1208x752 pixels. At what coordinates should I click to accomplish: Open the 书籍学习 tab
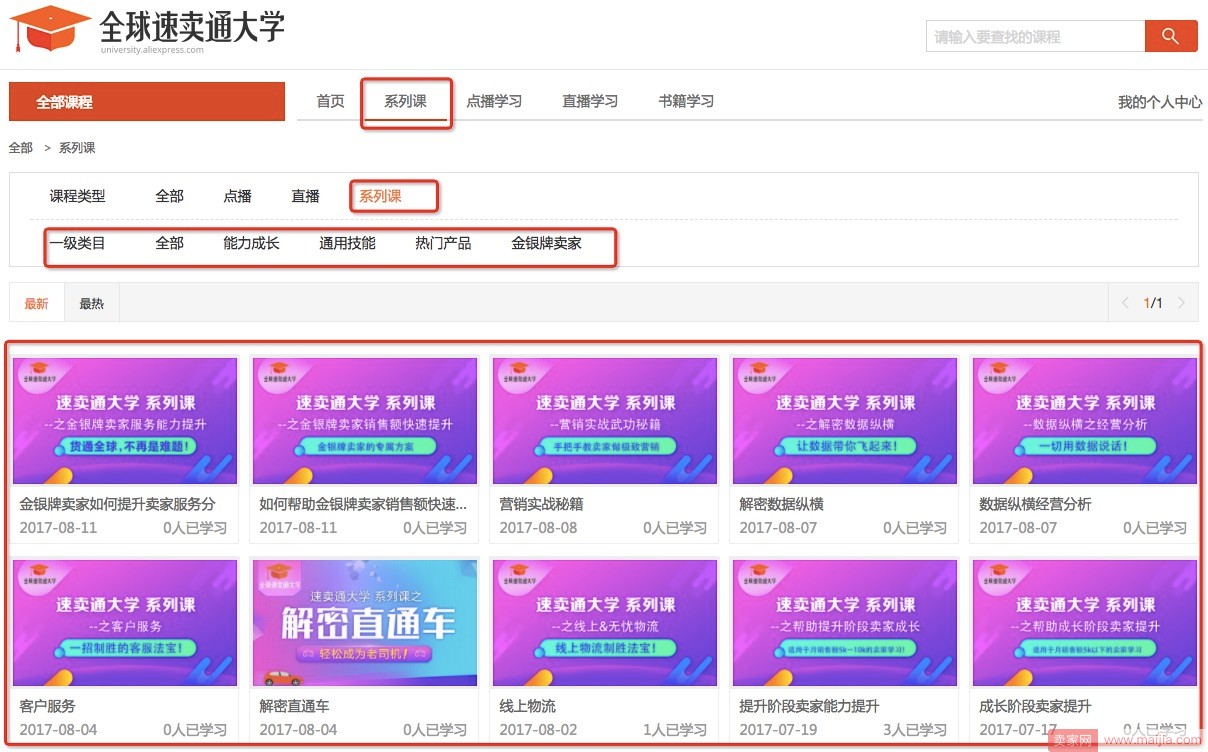[686, 101]
